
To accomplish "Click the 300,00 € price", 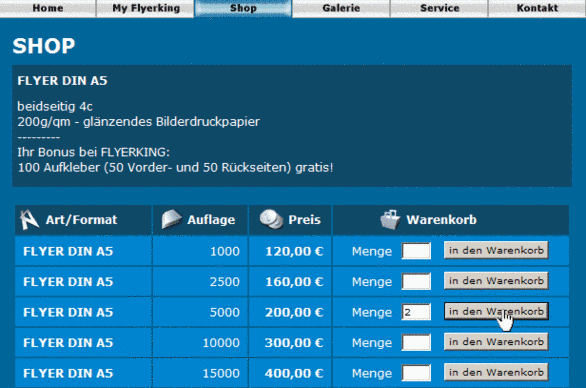I will [x=294, y=343].
